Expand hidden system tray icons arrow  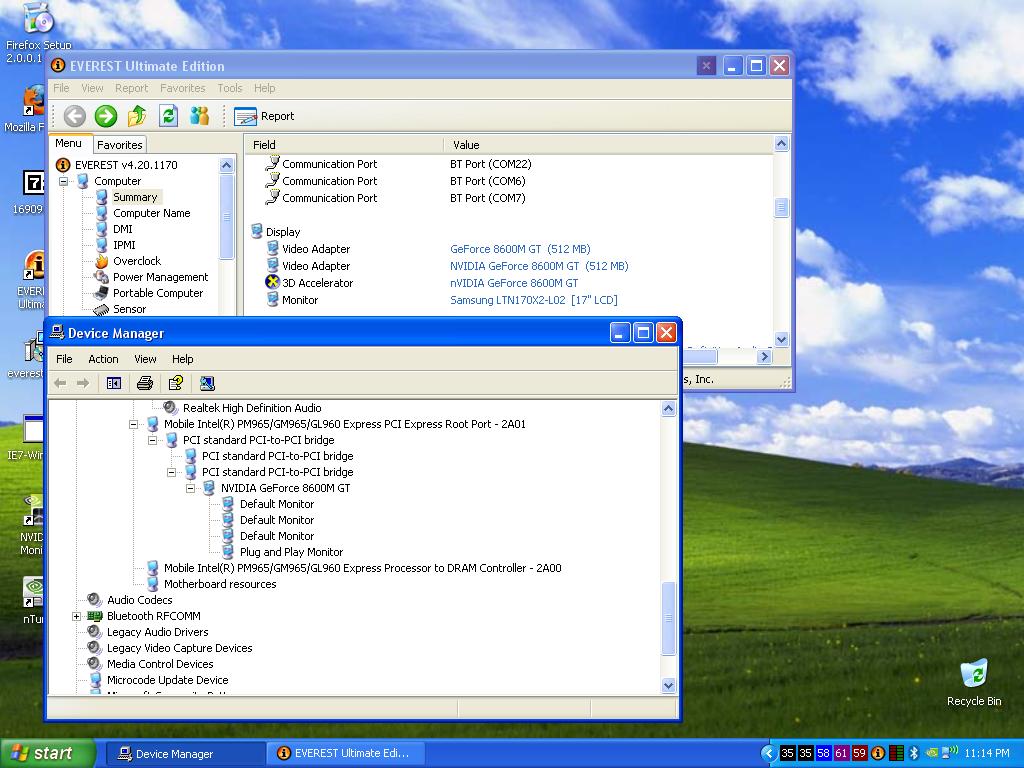(769, 753)
